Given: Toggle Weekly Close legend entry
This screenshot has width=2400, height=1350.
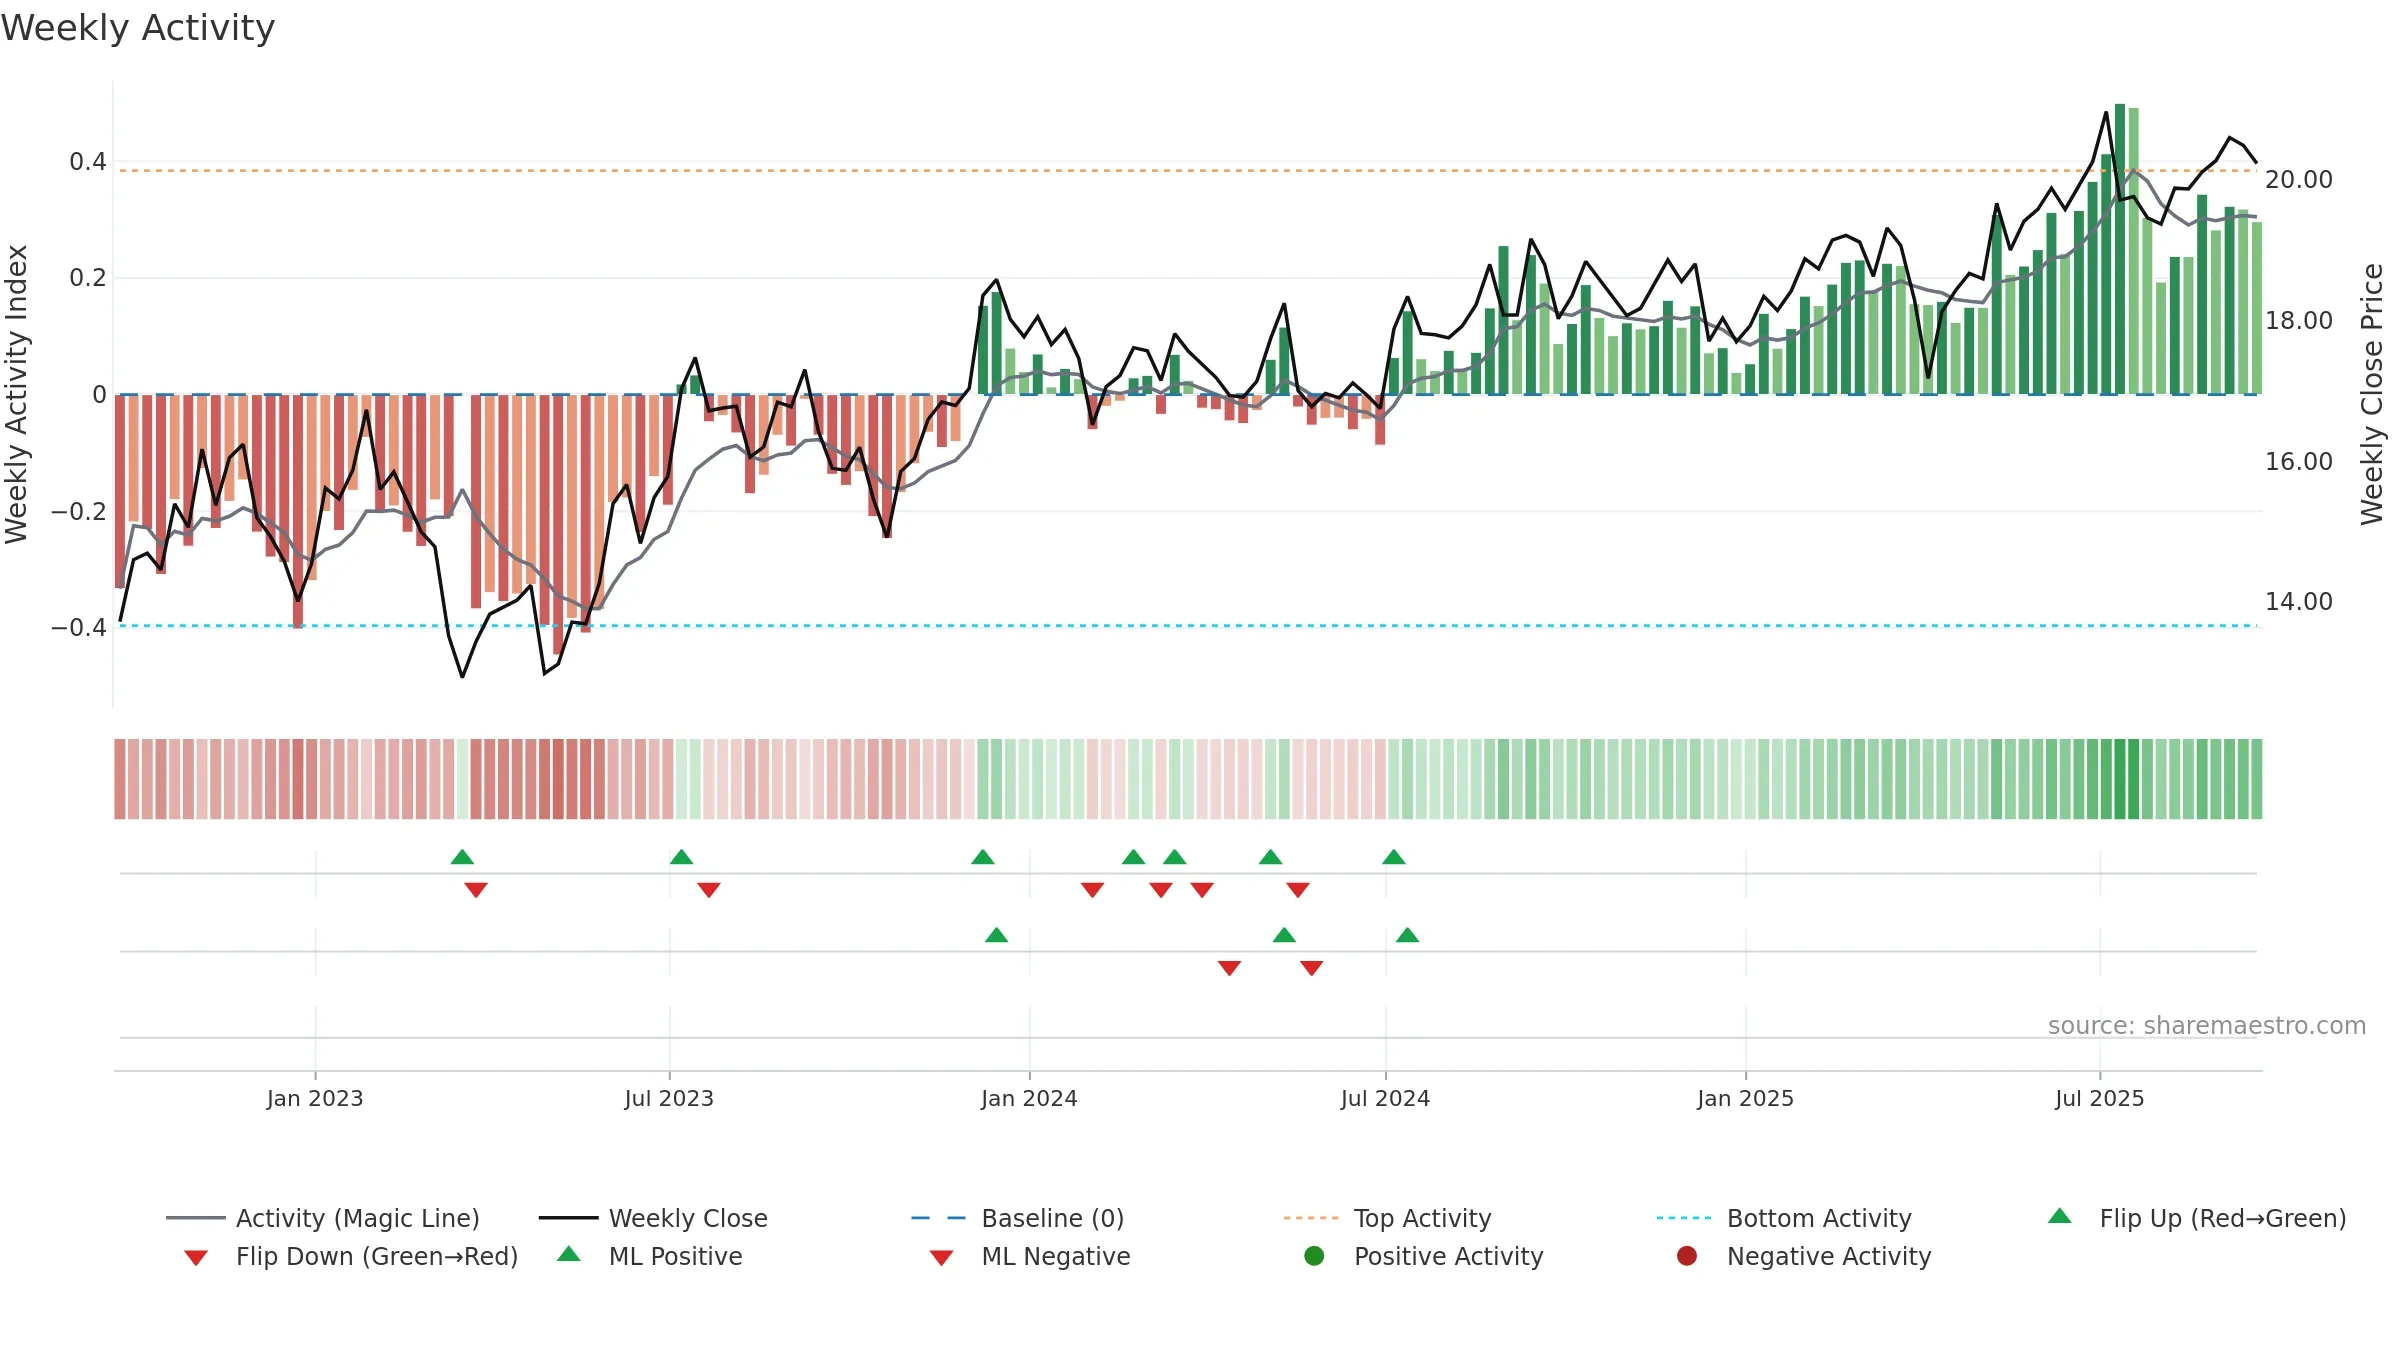Looking at the screenshot, I should 653,1218.
